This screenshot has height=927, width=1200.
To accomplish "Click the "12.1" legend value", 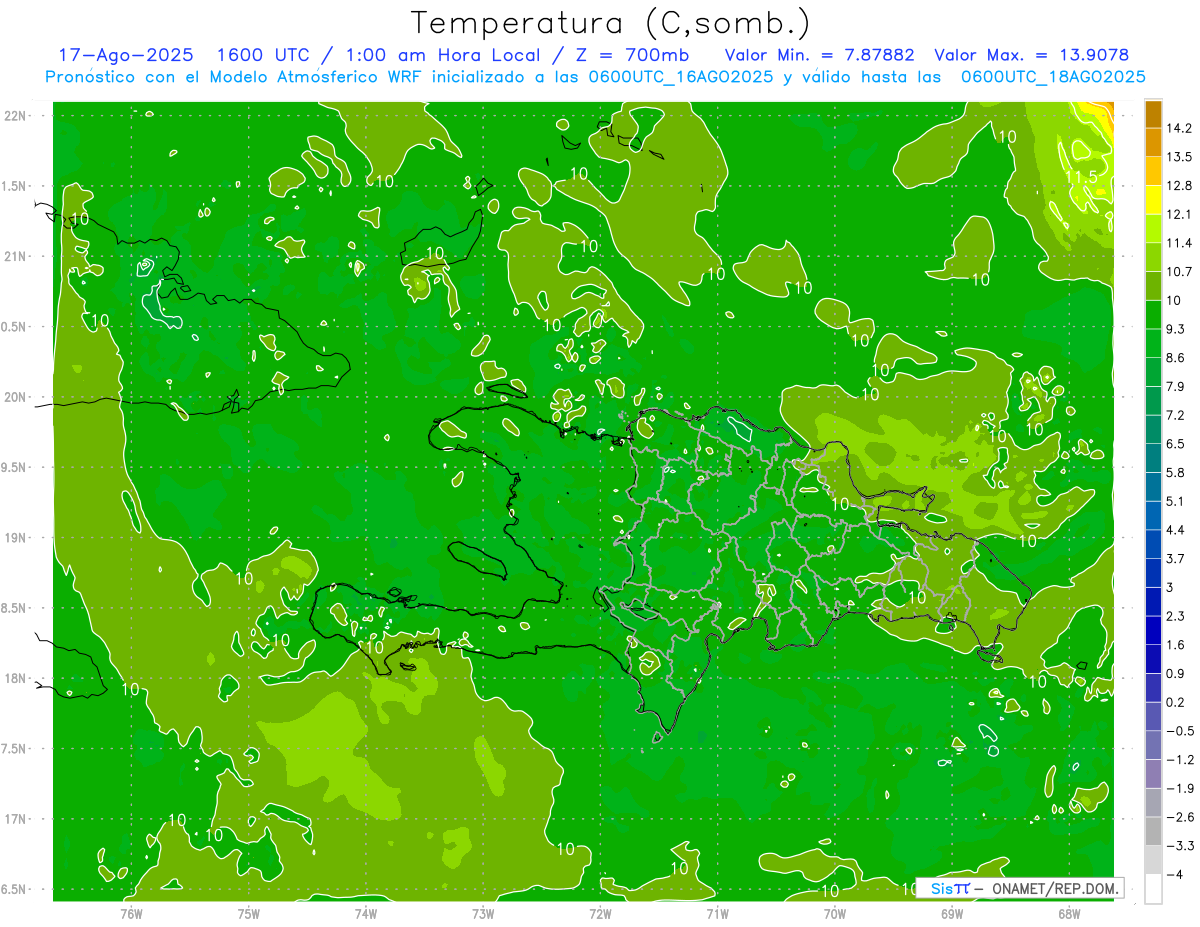I will pos(1180,214).
